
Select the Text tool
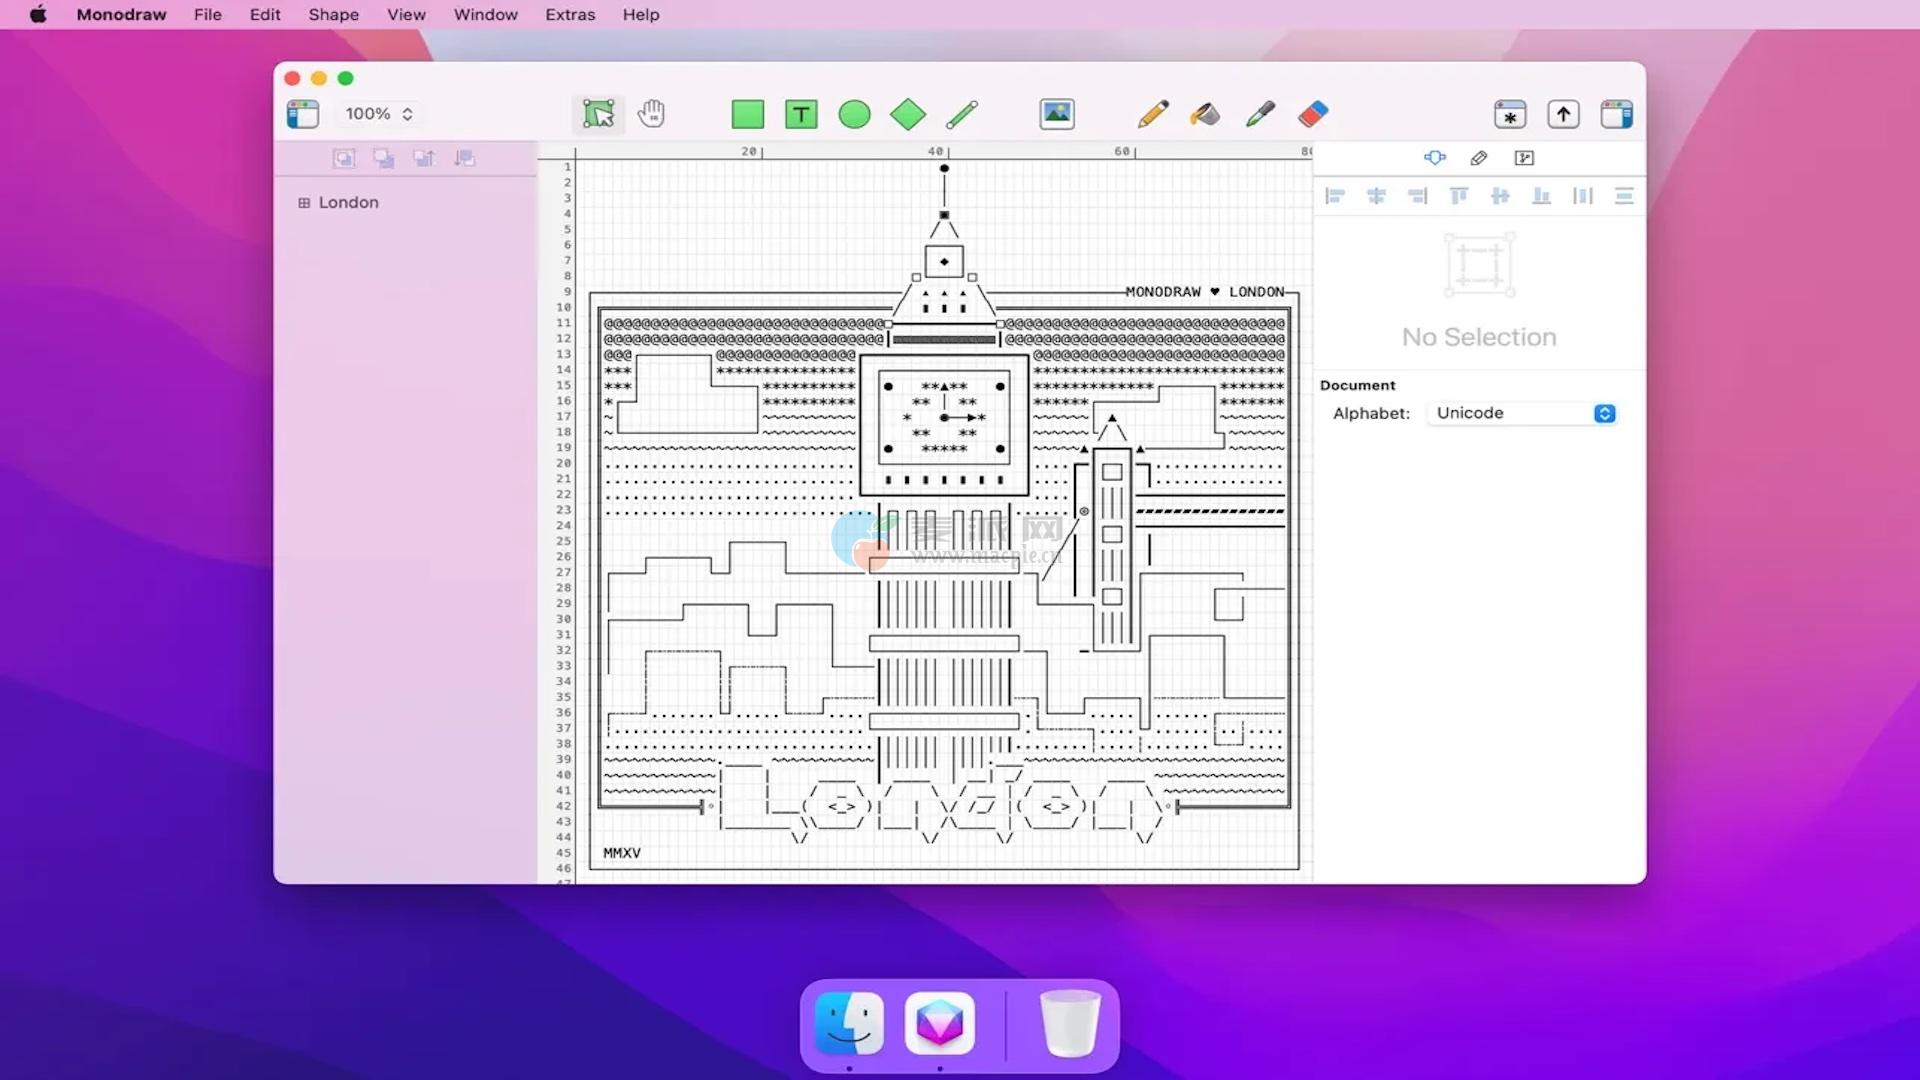[x=801, y=114]
